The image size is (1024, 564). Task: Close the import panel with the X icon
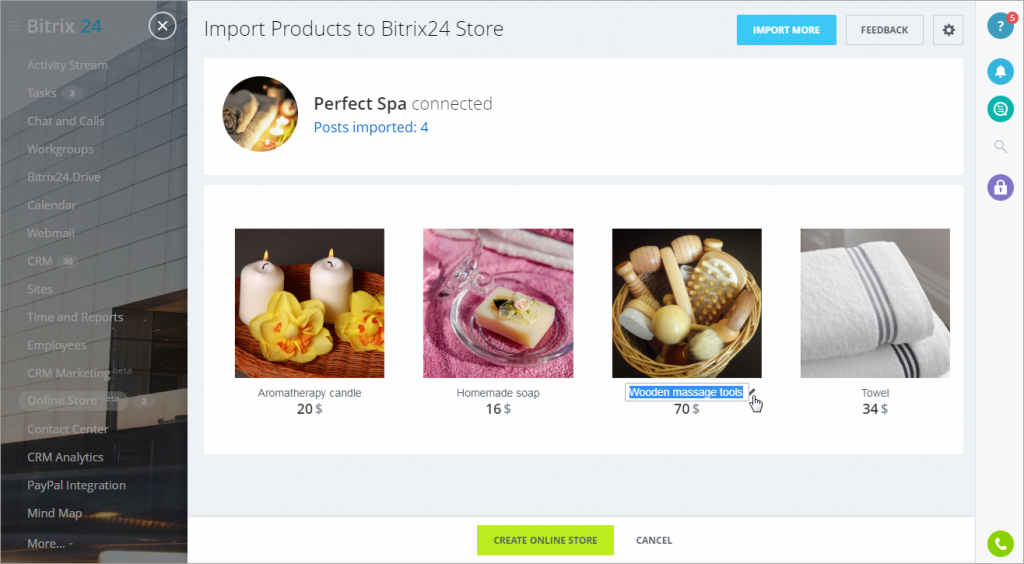coord(163,26)
